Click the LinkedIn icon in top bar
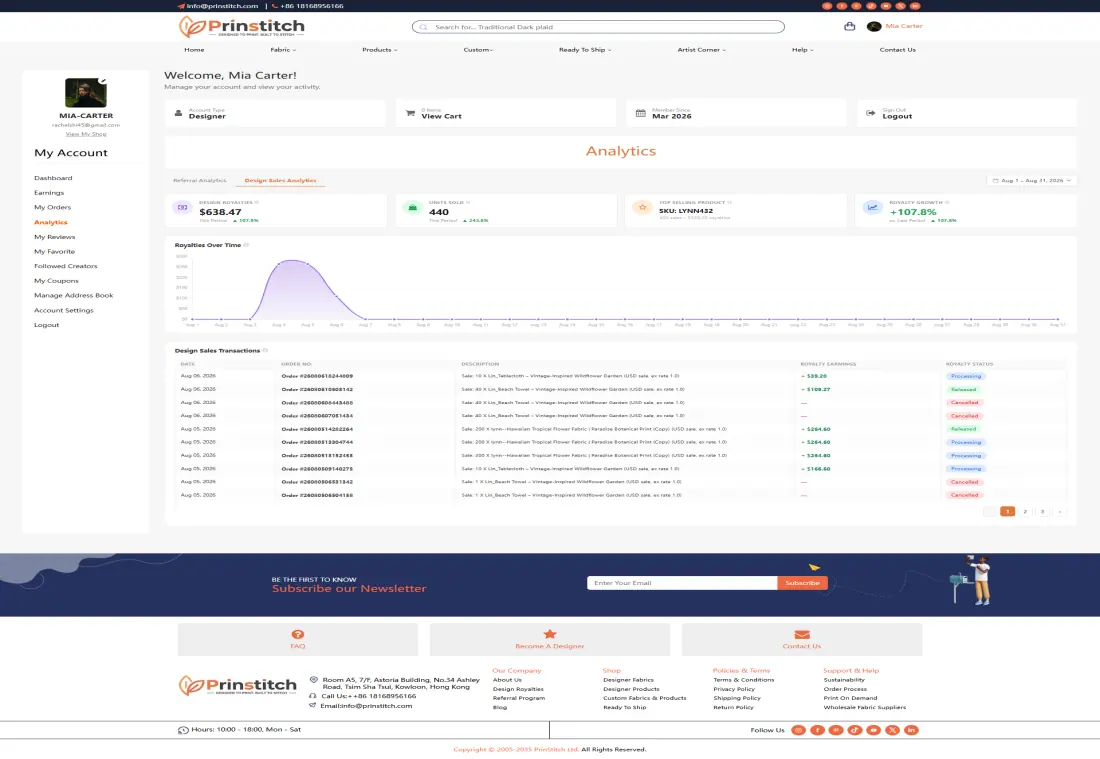The height and width of the screenshot is (759, 1100). [x=915, y=6]
